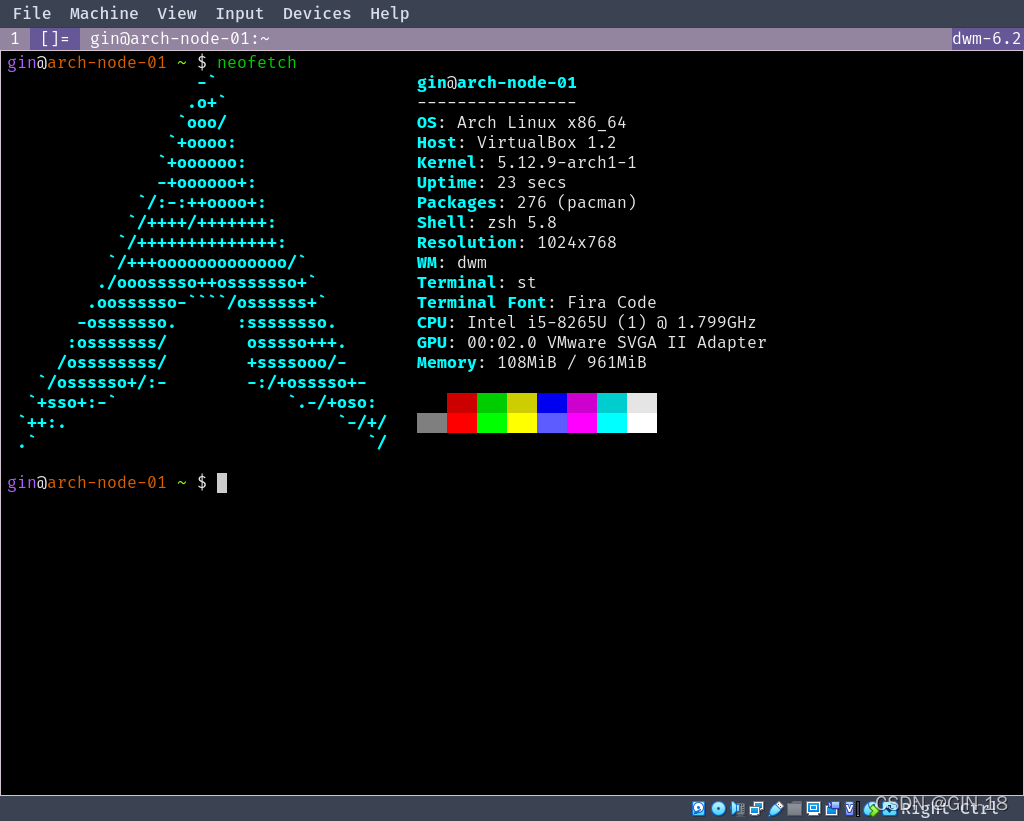The width and height of the screenshot is (1024, 821).
Task: Click the Uptime: 23 secs line
Action: pos(491,182)
